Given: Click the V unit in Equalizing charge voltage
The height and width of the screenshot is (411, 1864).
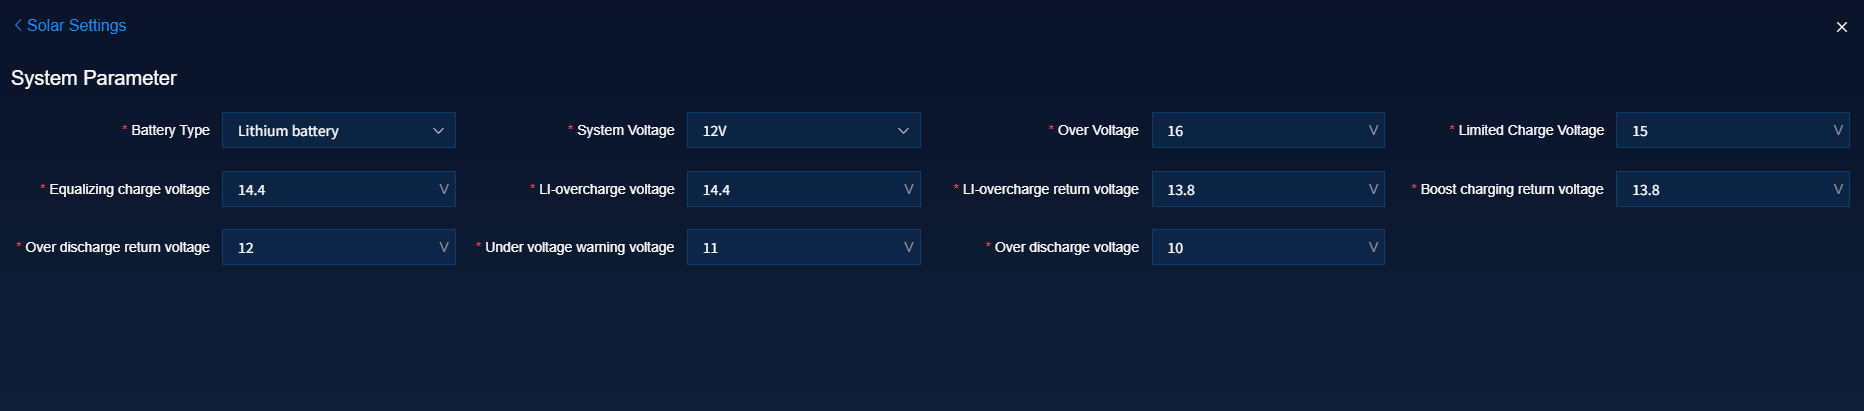Looking at the screenshot, I should coord(444,189).
